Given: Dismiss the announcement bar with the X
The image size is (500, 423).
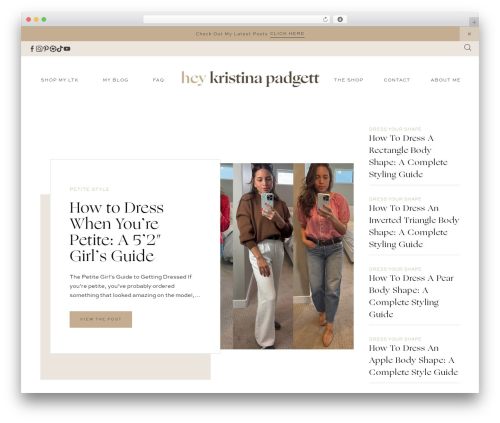Looking at the screenshot, I should 469,34.
